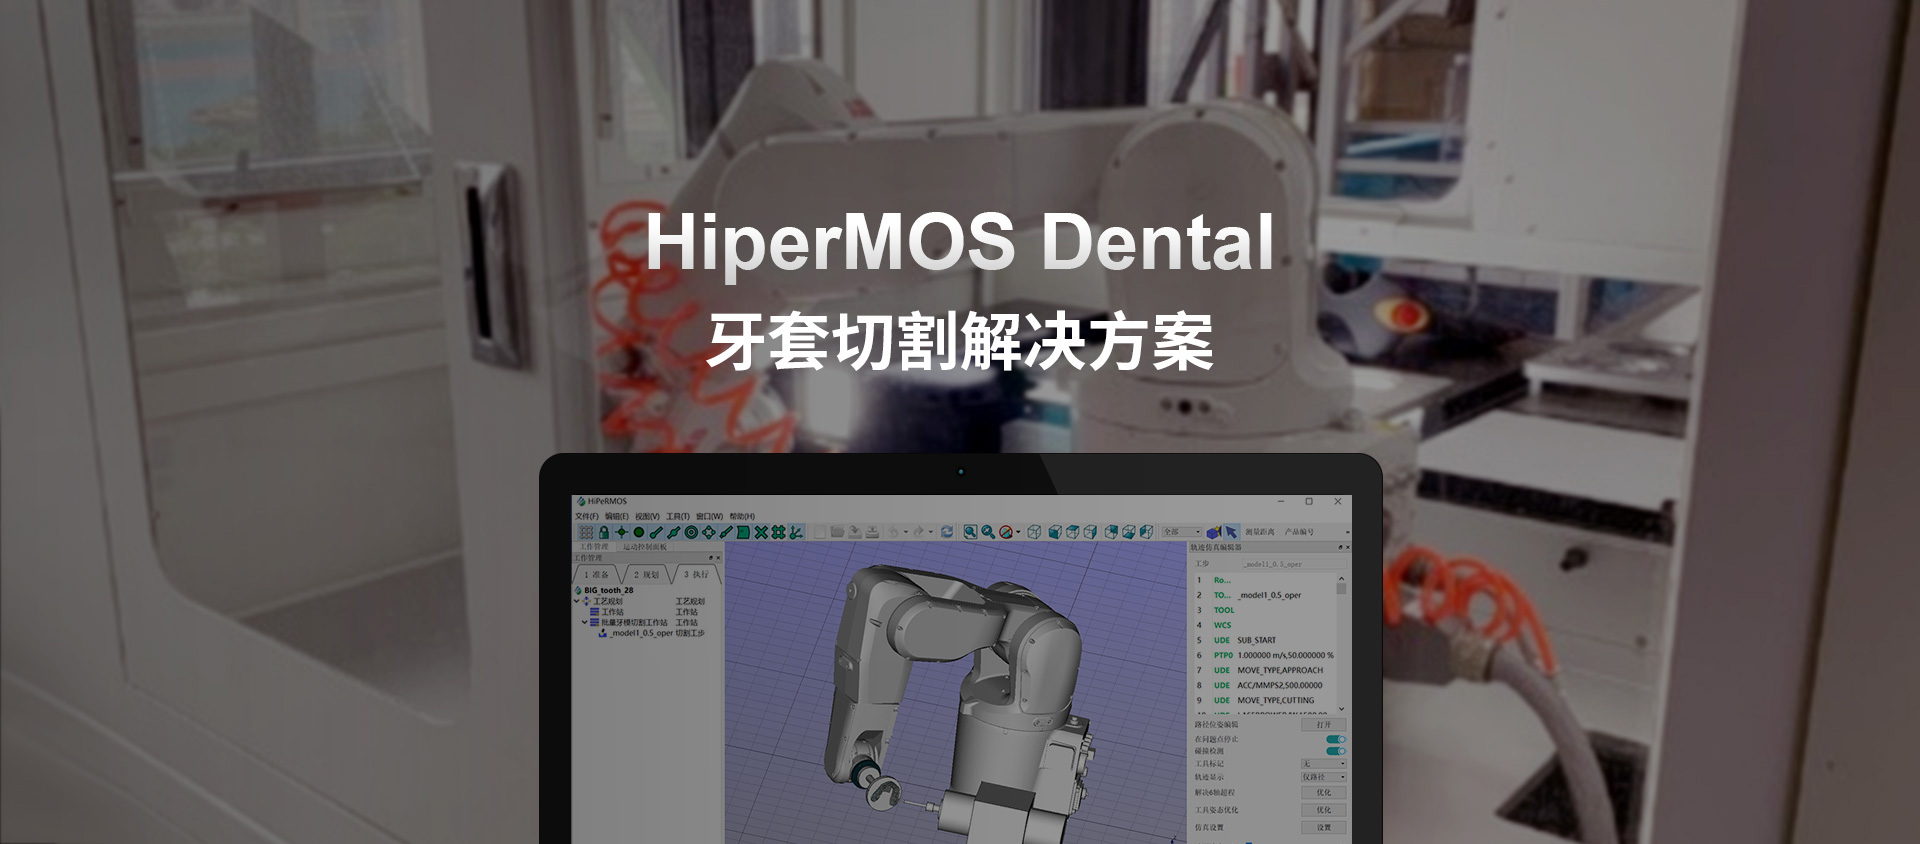This screenshot has height=844, width=1920.
Task: Open the 工具标记 dropdown
Action: [x=1324, y=764]
